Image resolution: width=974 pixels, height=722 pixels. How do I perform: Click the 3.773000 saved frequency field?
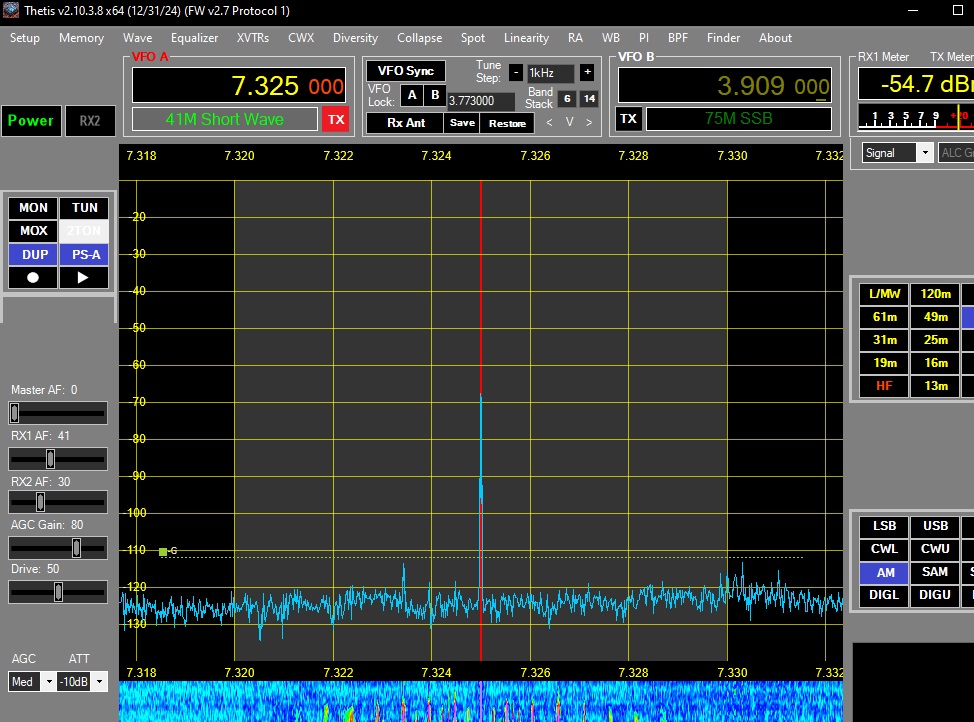(481, 101)
